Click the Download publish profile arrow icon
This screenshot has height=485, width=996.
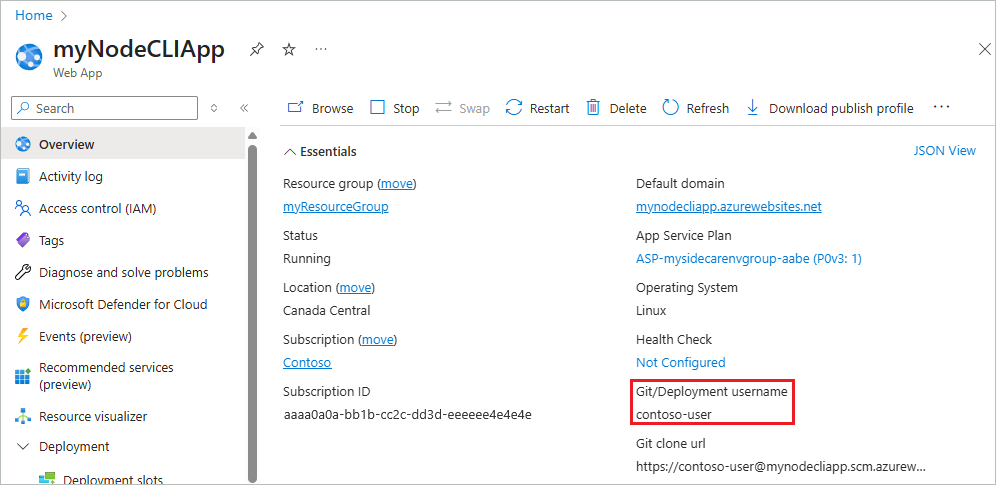(752, 108)
